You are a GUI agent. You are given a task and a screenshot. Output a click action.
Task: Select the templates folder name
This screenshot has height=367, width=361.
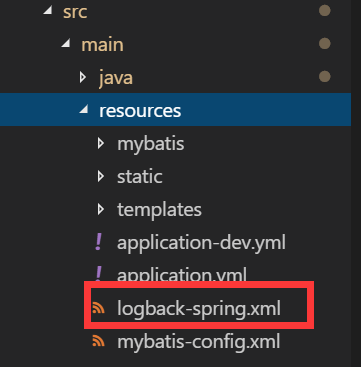(x=159, y=210)
